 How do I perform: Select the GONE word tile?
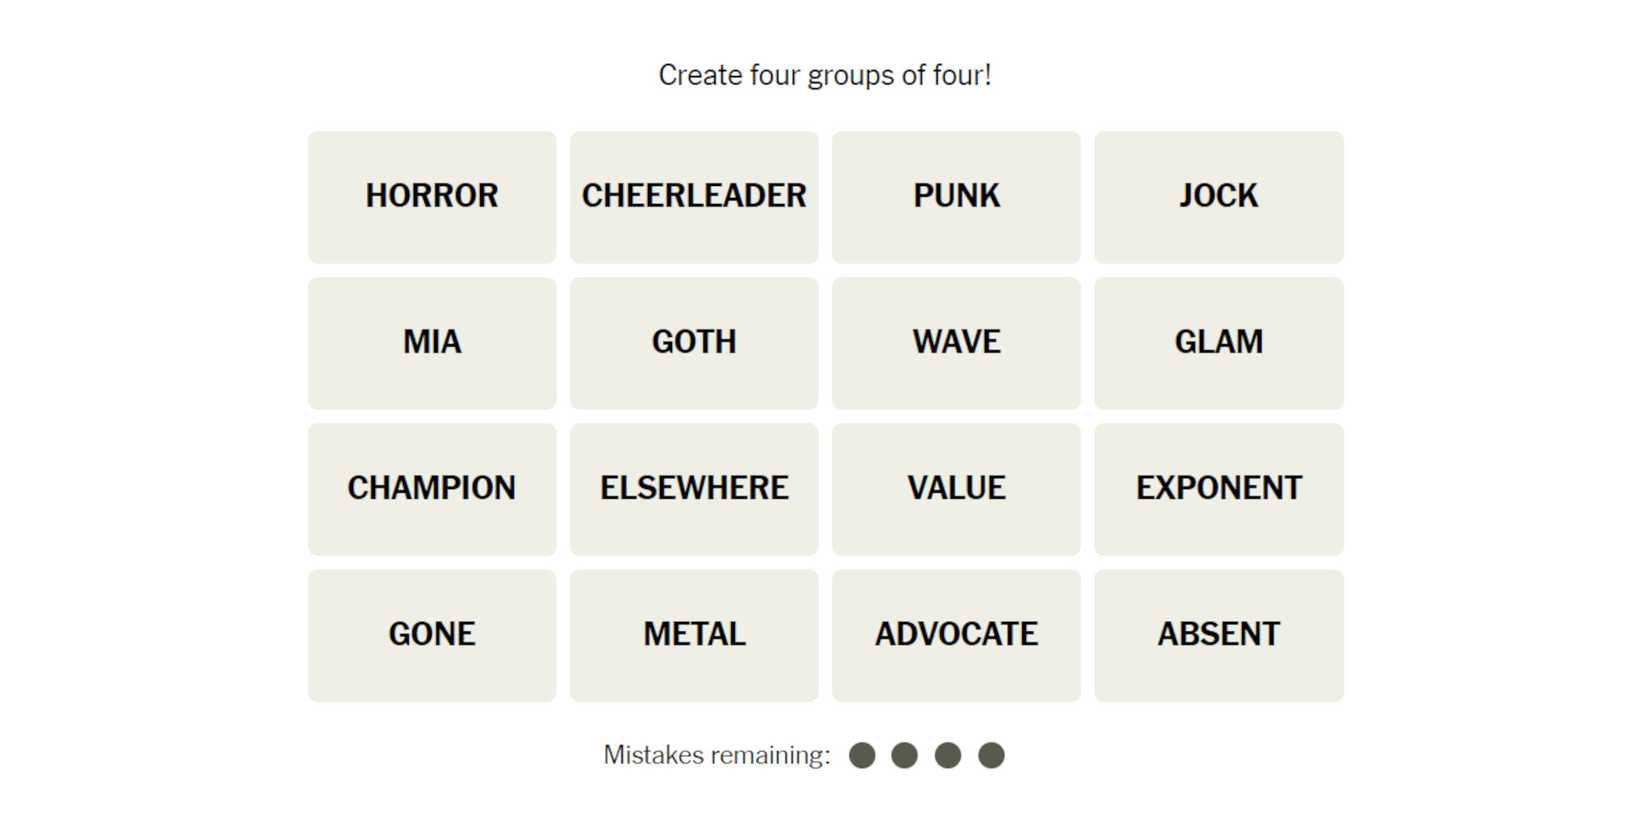(432, 635)
